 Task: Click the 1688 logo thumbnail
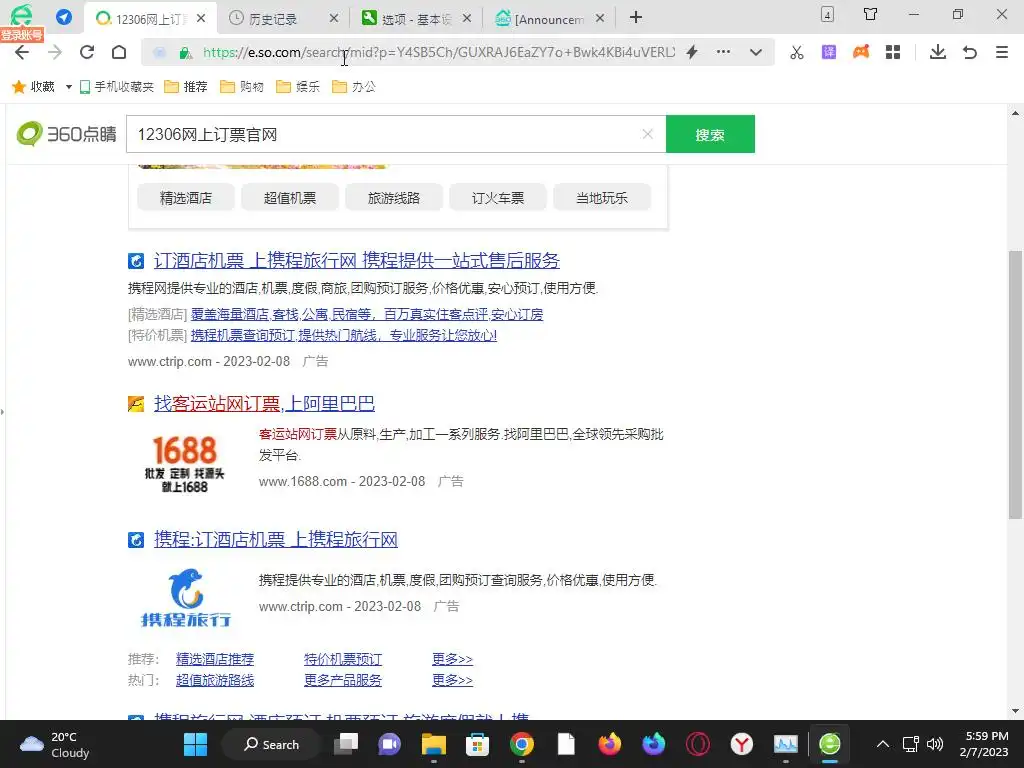[x=185, y=464]
